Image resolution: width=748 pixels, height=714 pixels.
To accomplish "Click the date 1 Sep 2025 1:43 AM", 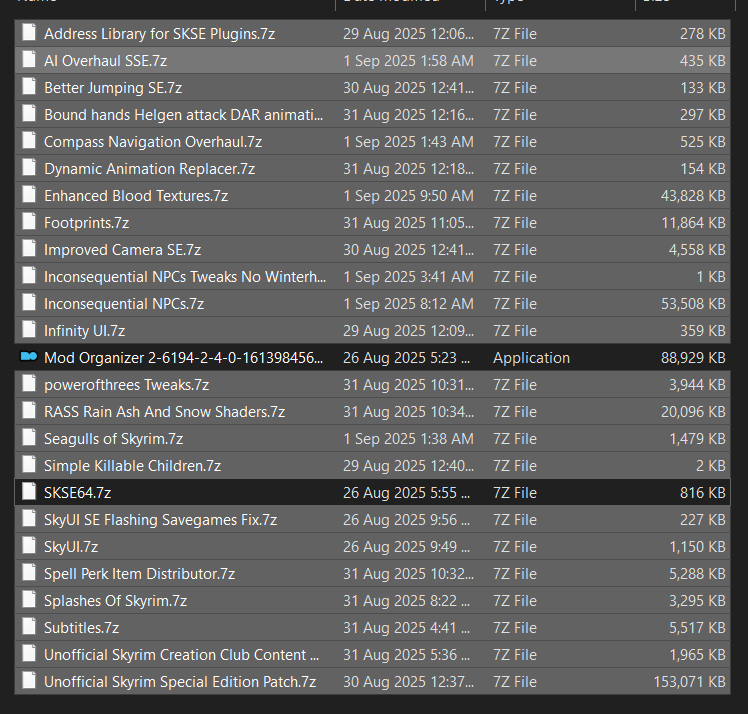I will 409,142.
